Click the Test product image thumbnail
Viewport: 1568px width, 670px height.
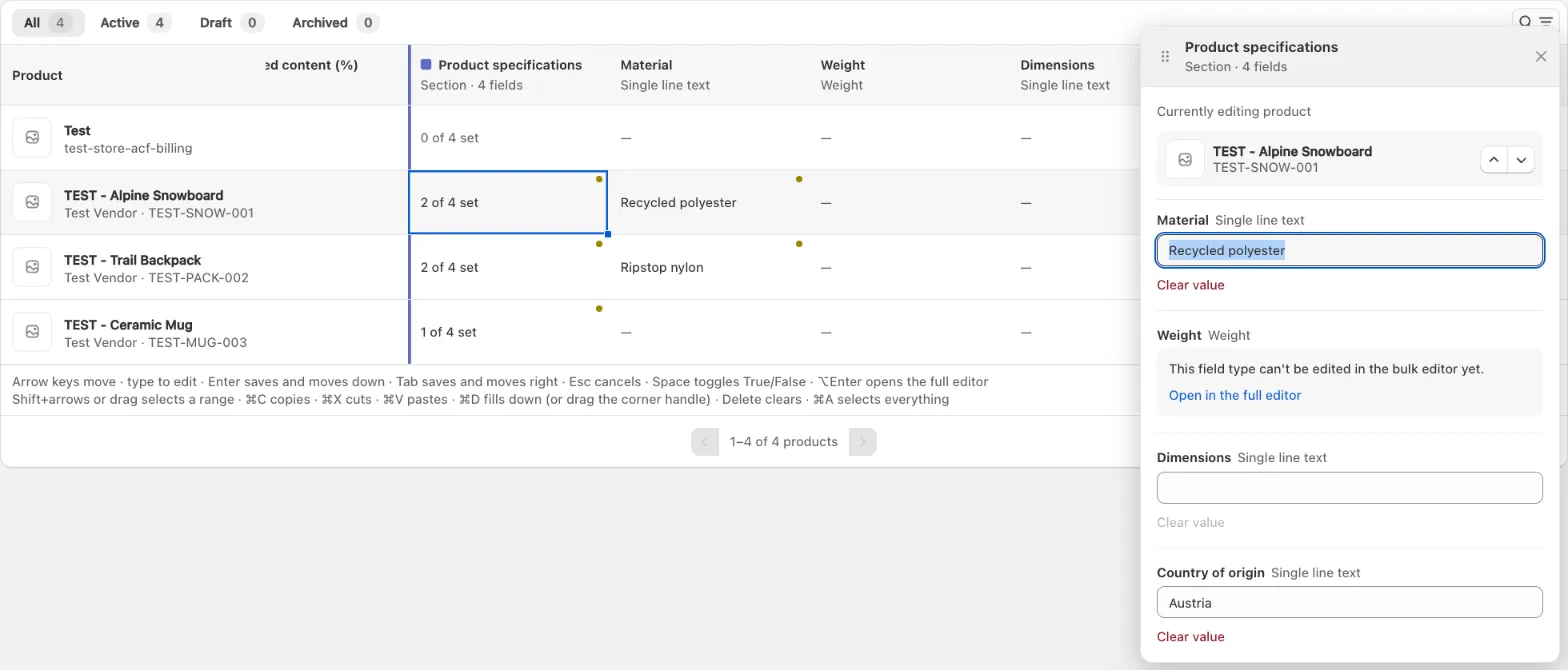32,137
